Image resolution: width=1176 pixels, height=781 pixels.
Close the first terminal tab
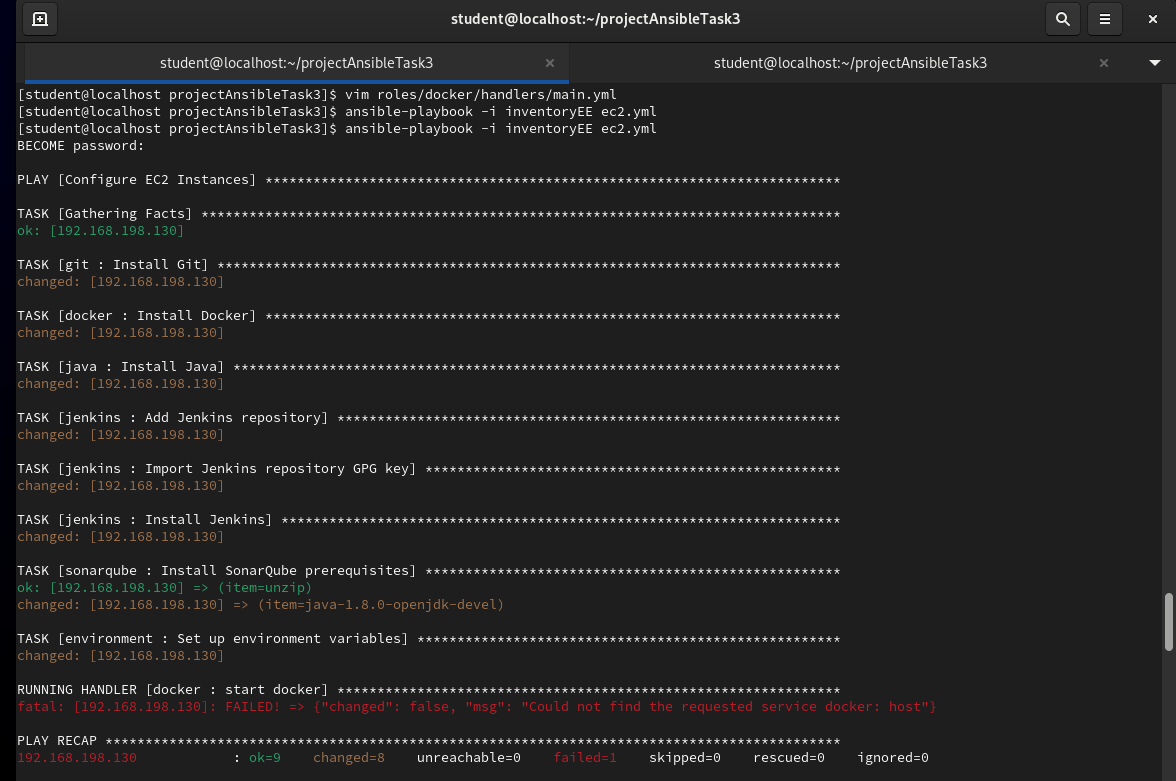pos(550,63)
